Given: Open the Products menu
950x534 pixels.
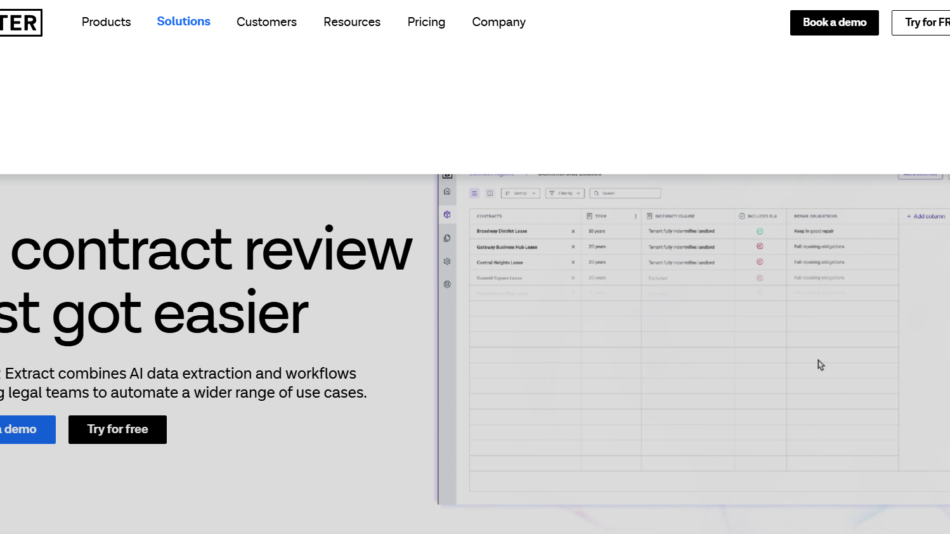Looking at the screenshot, I should (x=106, y=22).
